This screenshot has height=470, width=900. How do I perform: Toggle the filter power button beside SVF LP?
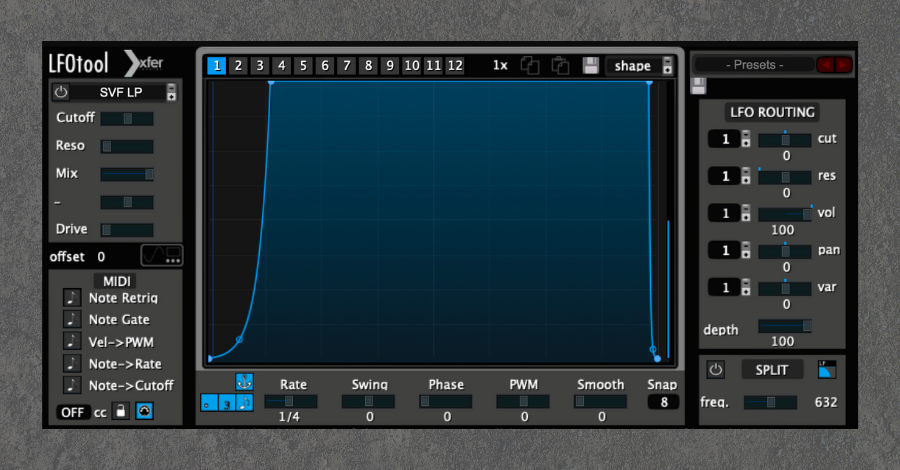[61, 92]
